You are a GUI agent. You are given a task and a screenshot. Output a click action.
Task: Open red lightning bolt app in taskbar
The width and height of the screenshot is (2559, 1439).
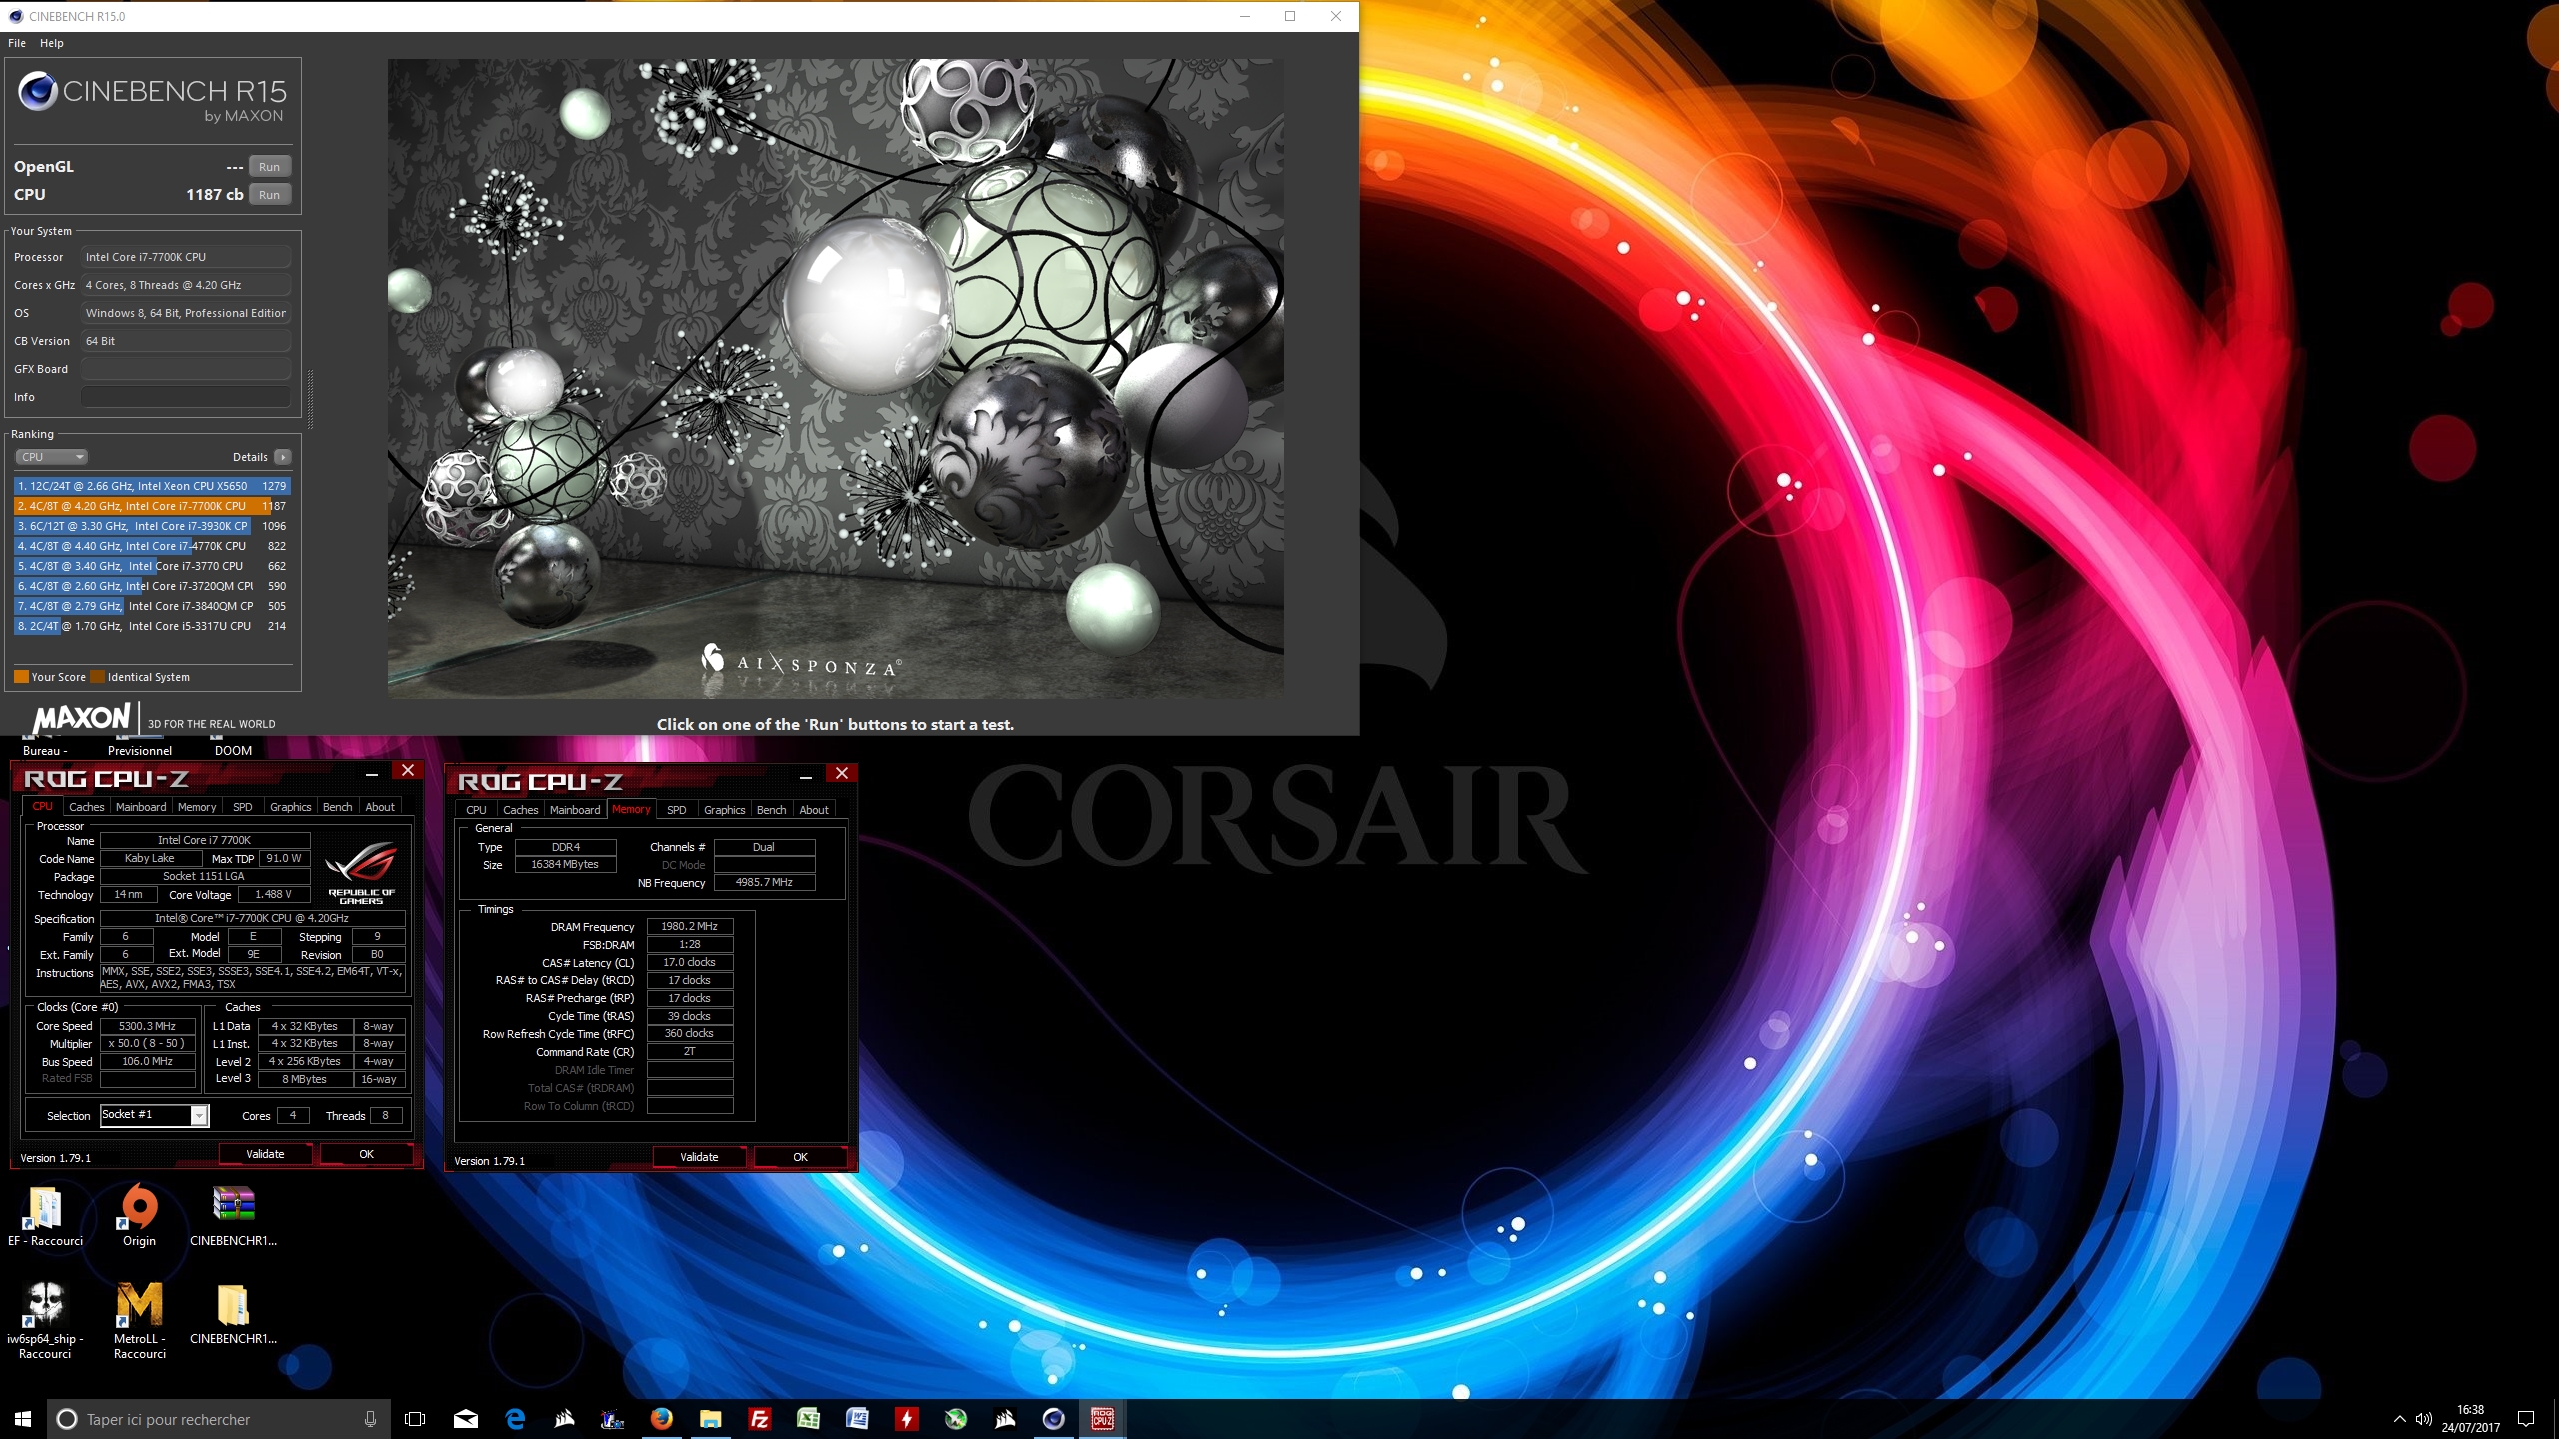pos(906,1419)
